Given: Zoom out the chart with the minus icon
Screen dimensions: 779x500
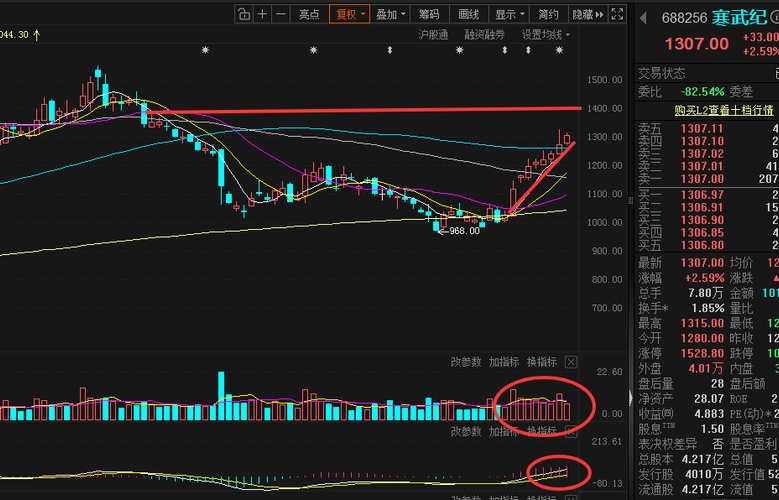Looking at the screenshot, I should 281,14.
